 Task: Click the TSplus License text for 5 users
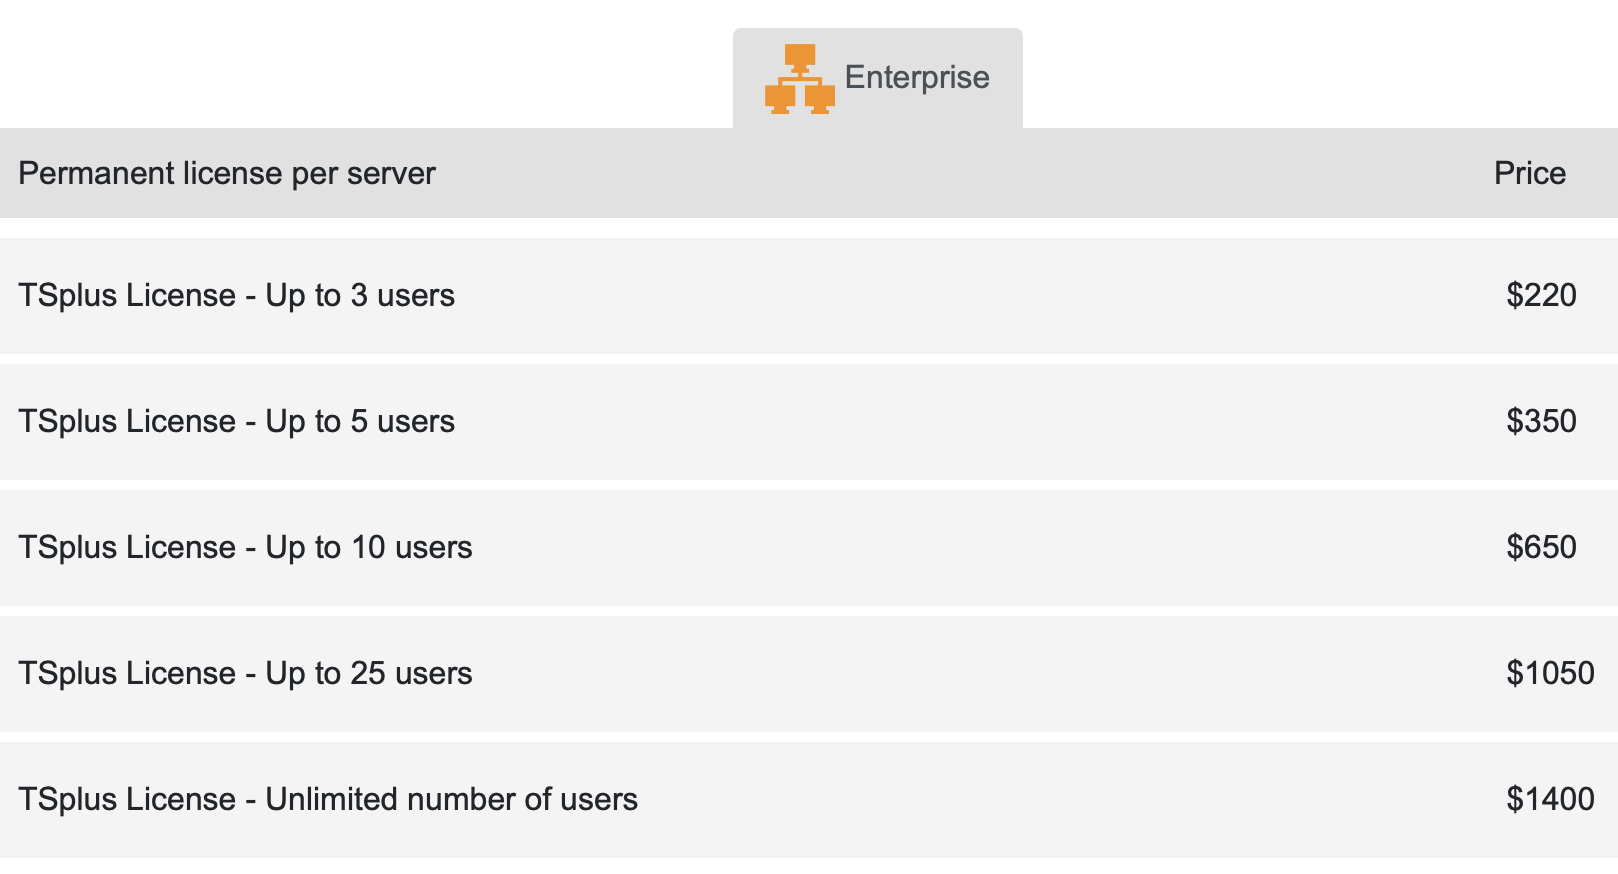[236, 421]
